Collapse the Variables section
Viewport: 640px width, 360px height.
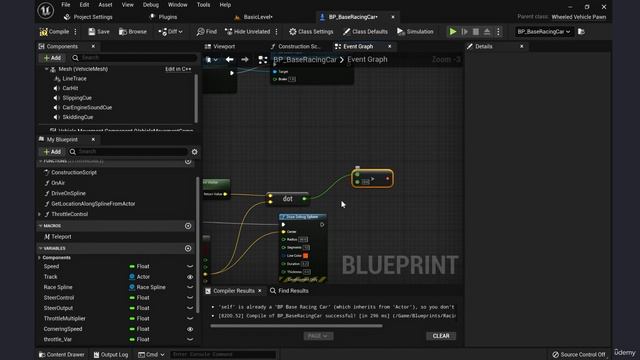coord(40,248)
